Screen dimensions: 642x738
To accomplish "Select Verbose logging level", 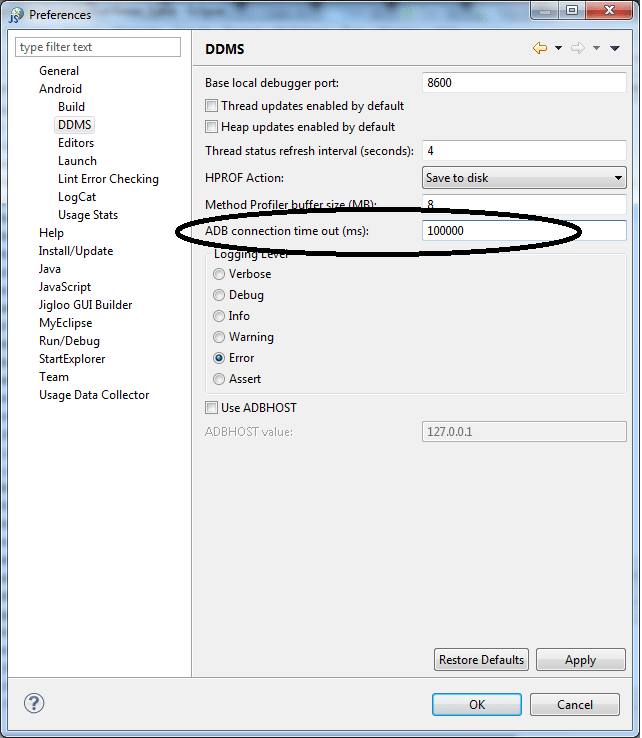I will click(219, 274).
